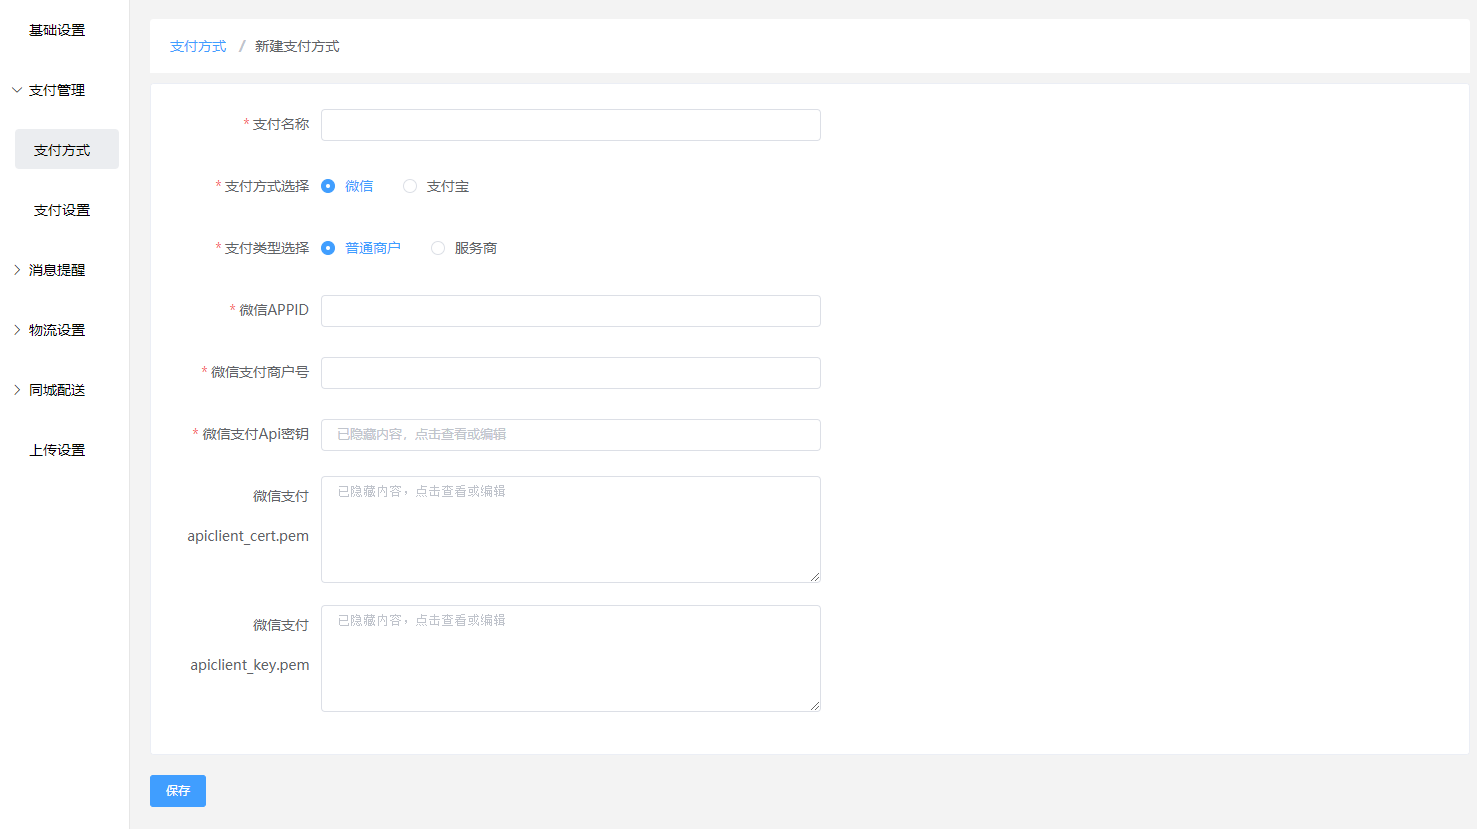The image size is (1477, 829).
Task: Choose 服务商 payment type radio
Action: (x=438, y=248)
